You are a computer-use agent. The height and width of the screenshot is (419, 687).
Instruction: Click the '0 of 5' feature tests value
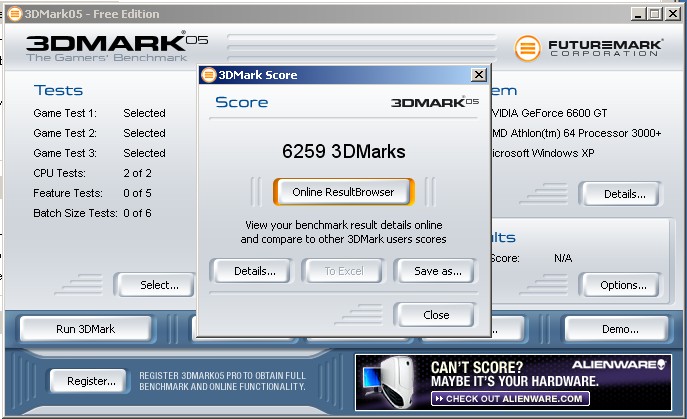(137, 193)
